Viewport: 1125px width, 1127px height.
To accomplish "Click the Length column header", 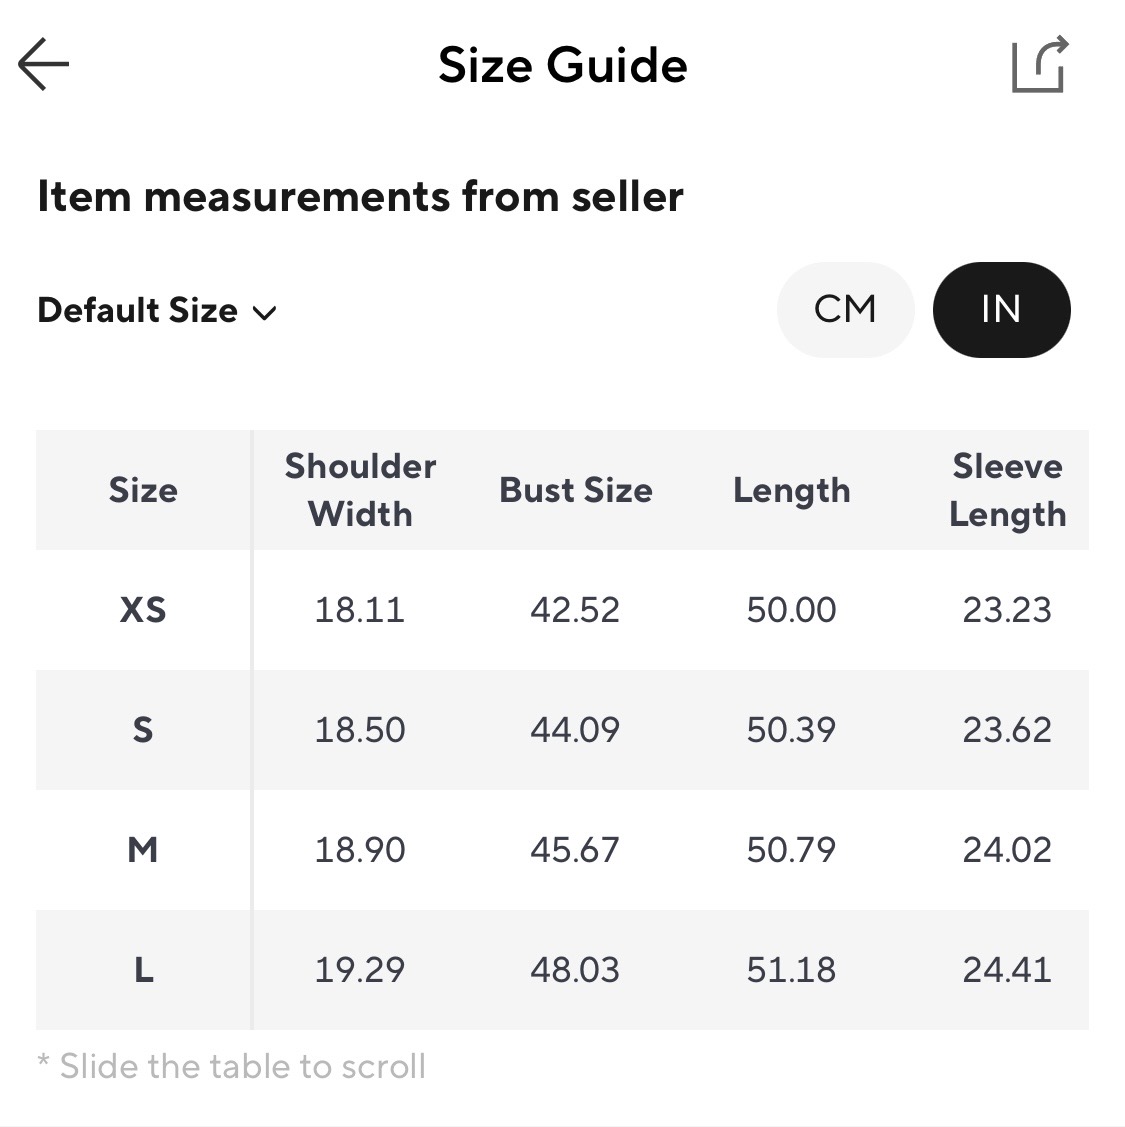I will point(791,490).
